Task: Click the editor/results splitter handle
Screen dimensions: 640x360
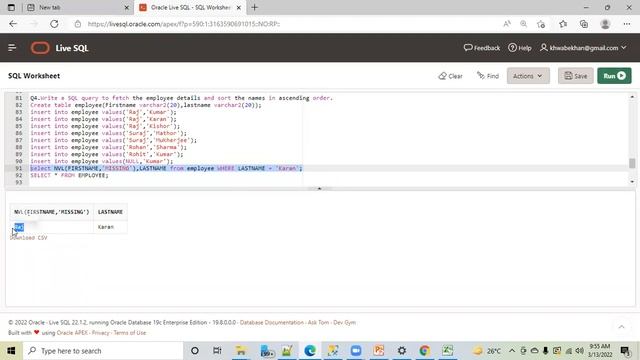Action: point(320,189)
